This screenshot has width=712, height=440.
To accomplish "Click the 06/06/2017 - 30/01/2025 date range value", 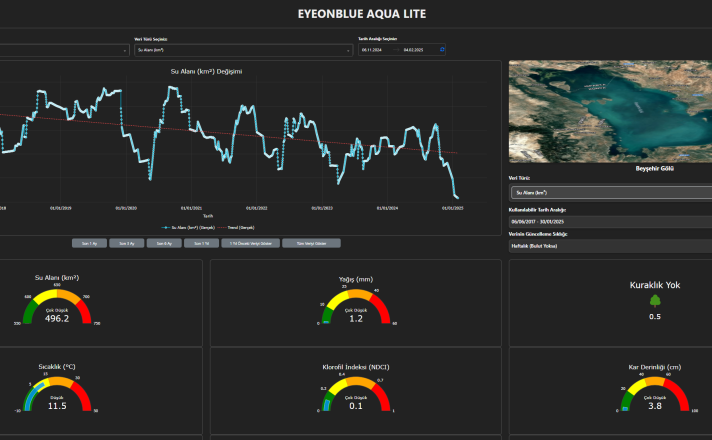I will 537,222.
